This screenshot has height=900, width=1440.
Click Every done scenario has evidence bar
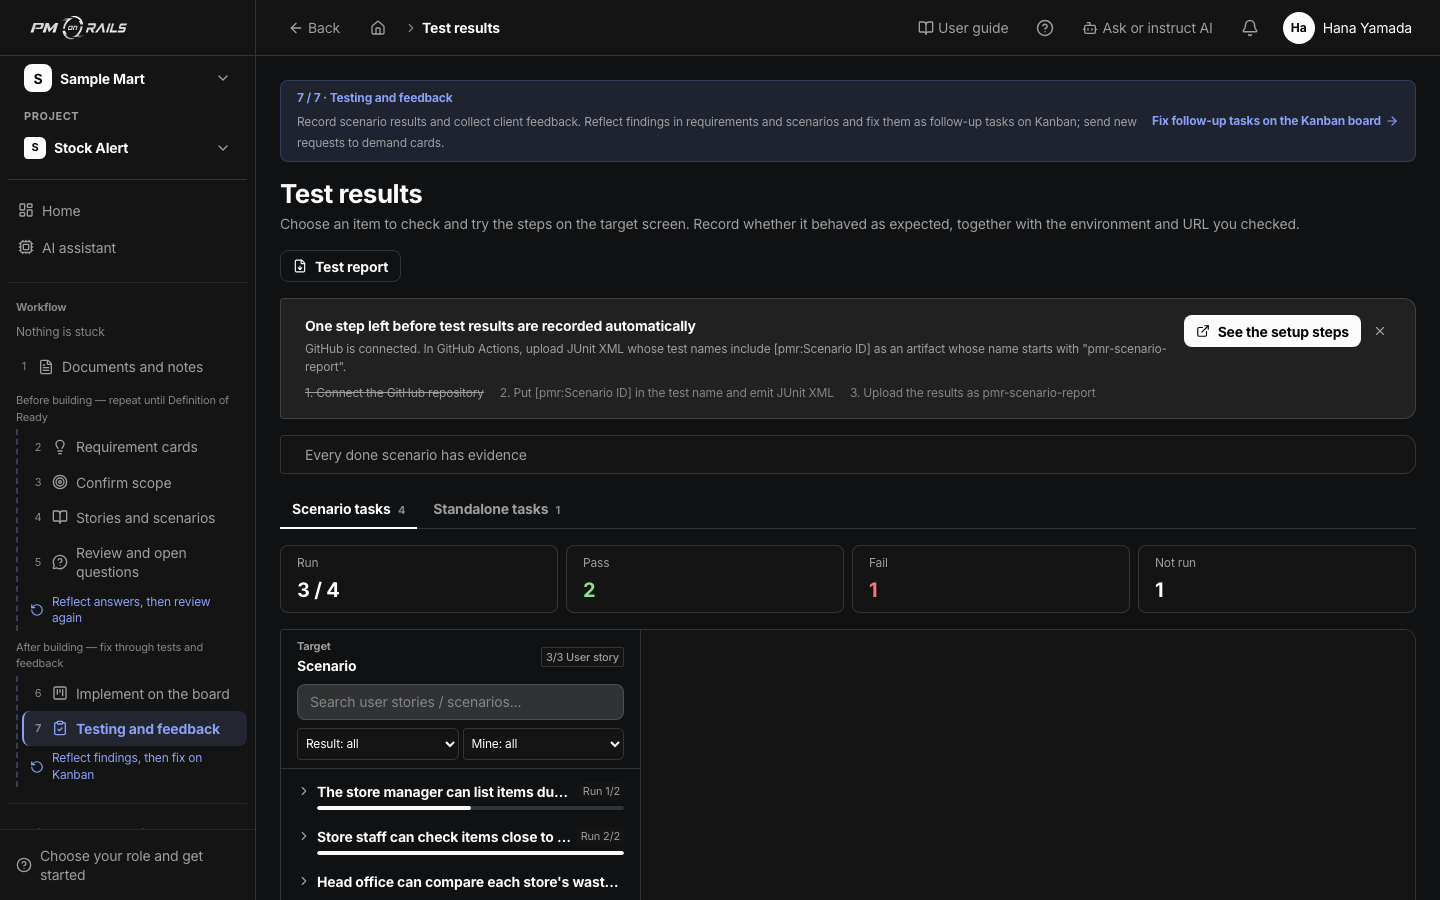tap(848, 455)
